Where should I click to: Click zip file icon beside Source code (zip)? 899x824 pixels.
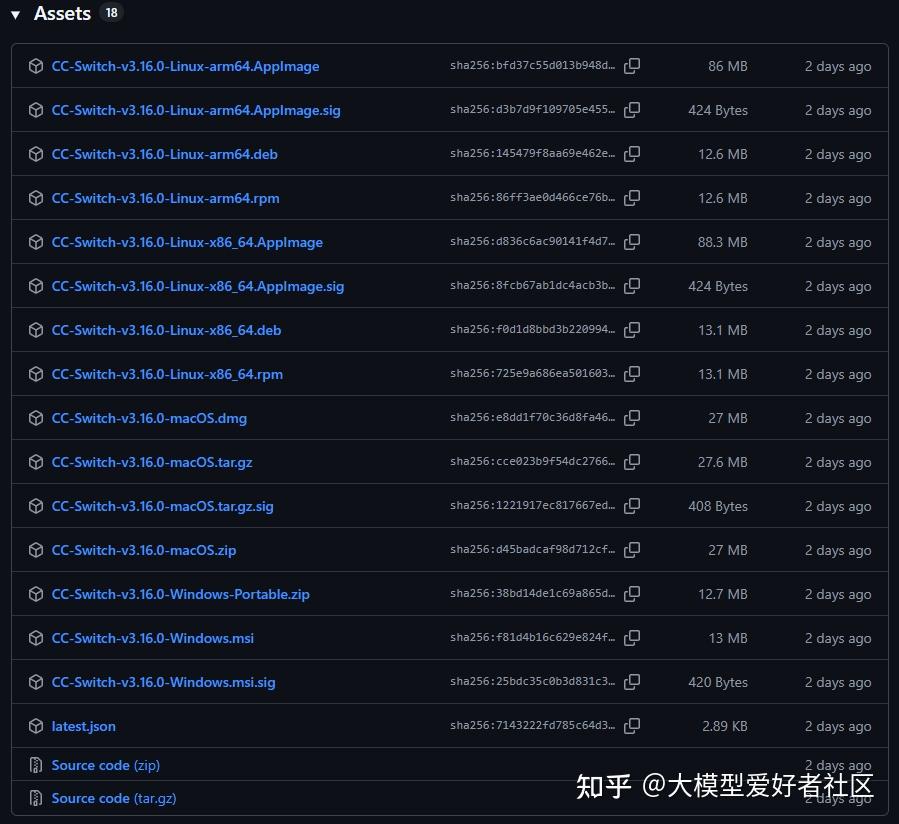(x=36, y=765)
